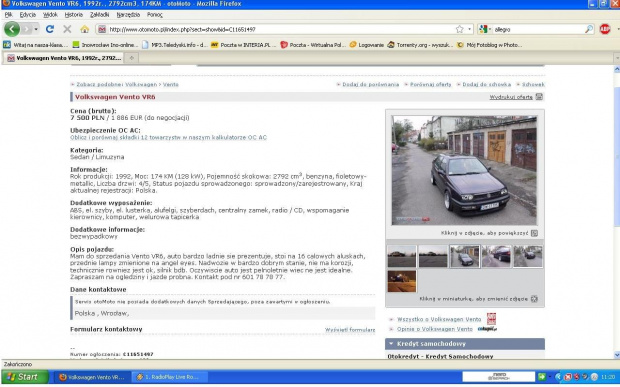
Task: Click the print icon next to Wydrukuj ofertę
Action: click(539, 97)
